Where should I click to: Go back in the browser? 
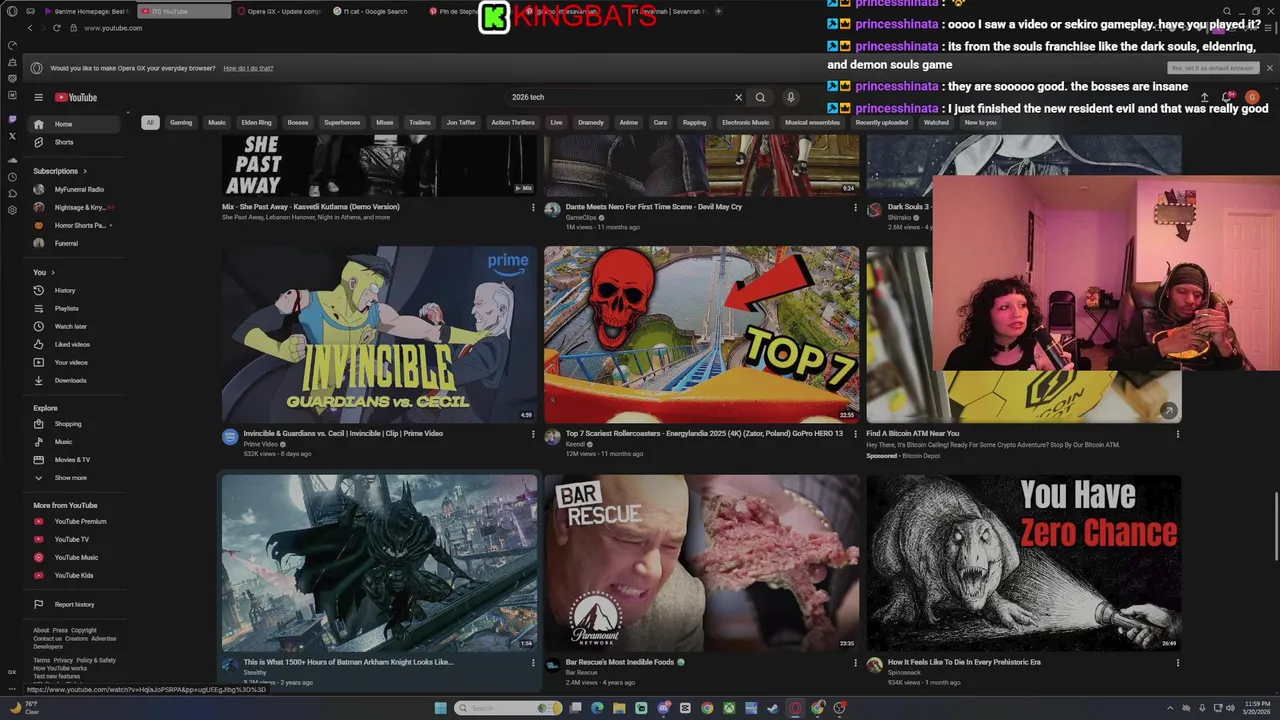pyautogui.click(x=30, y=28)
